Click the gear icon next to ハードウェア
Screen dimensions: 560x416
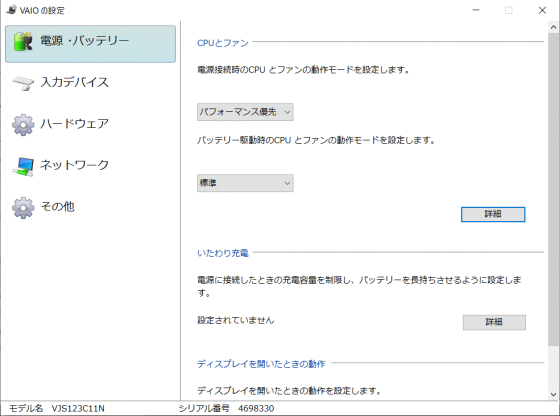tap(23, 125)
